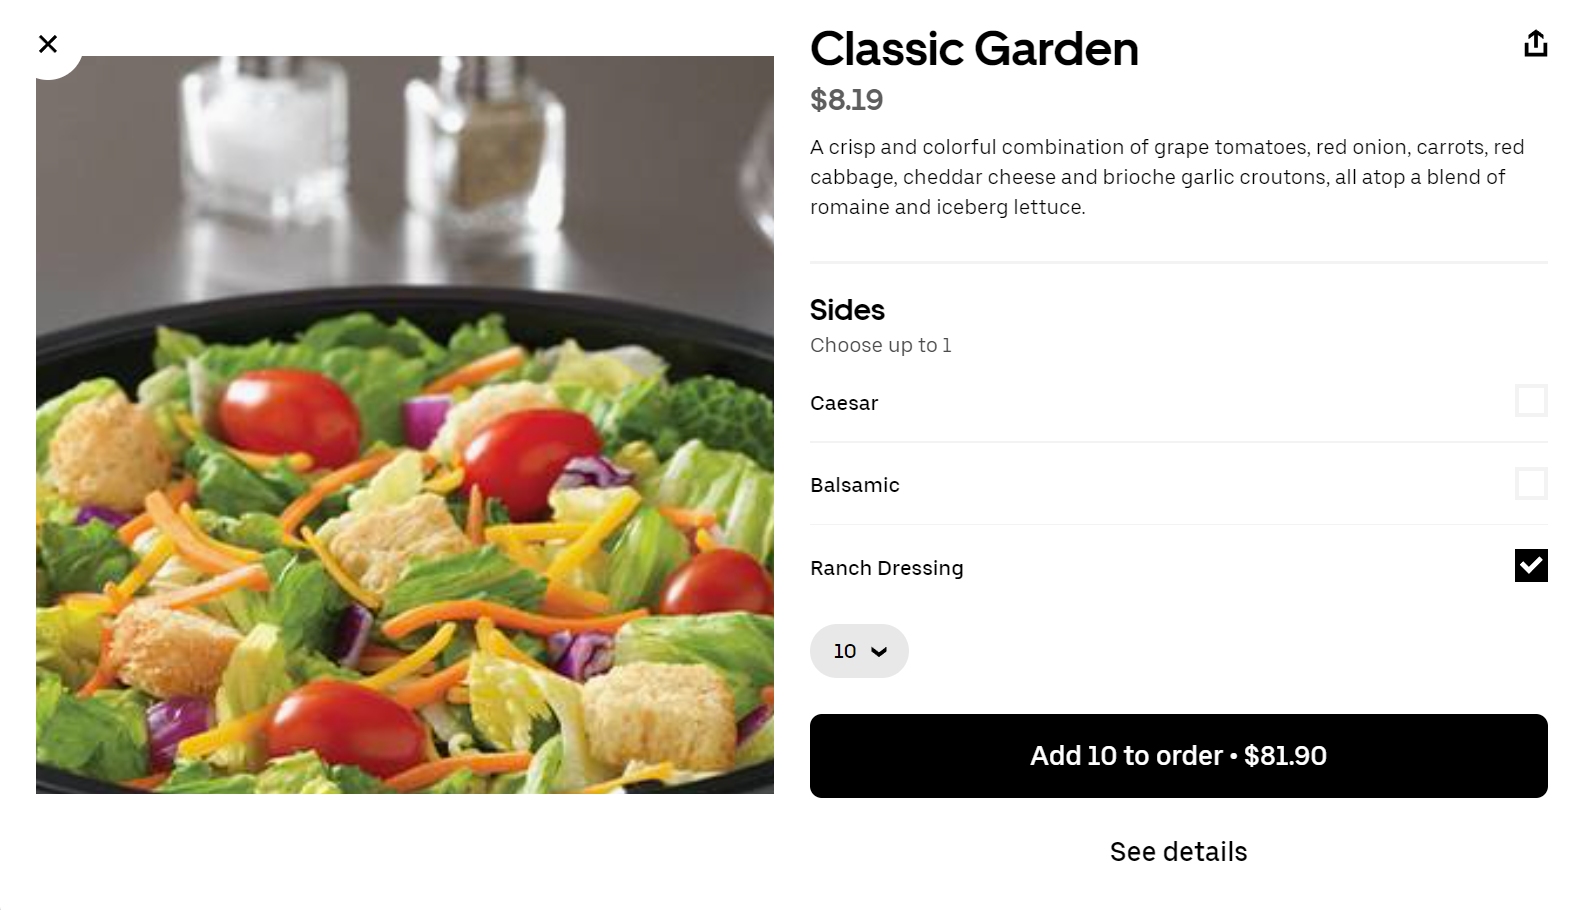This screenshot has width=1582, height=910.
Task: Open the quantity dropdown showing 10
Action: (859, 651)
